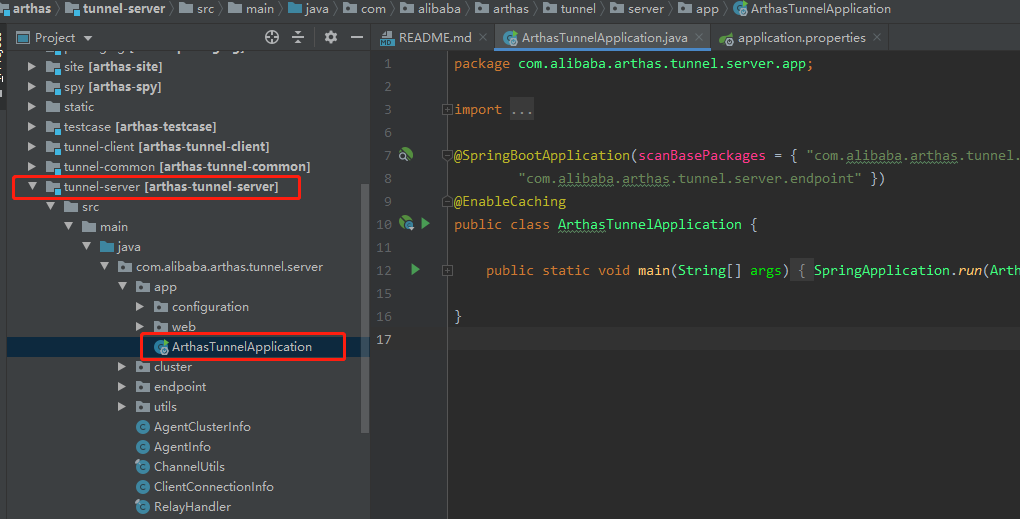Screen dimensions: 1020x519
Task: Expand testcase [arthas-testcase] module
Action: tap(31, 126)
